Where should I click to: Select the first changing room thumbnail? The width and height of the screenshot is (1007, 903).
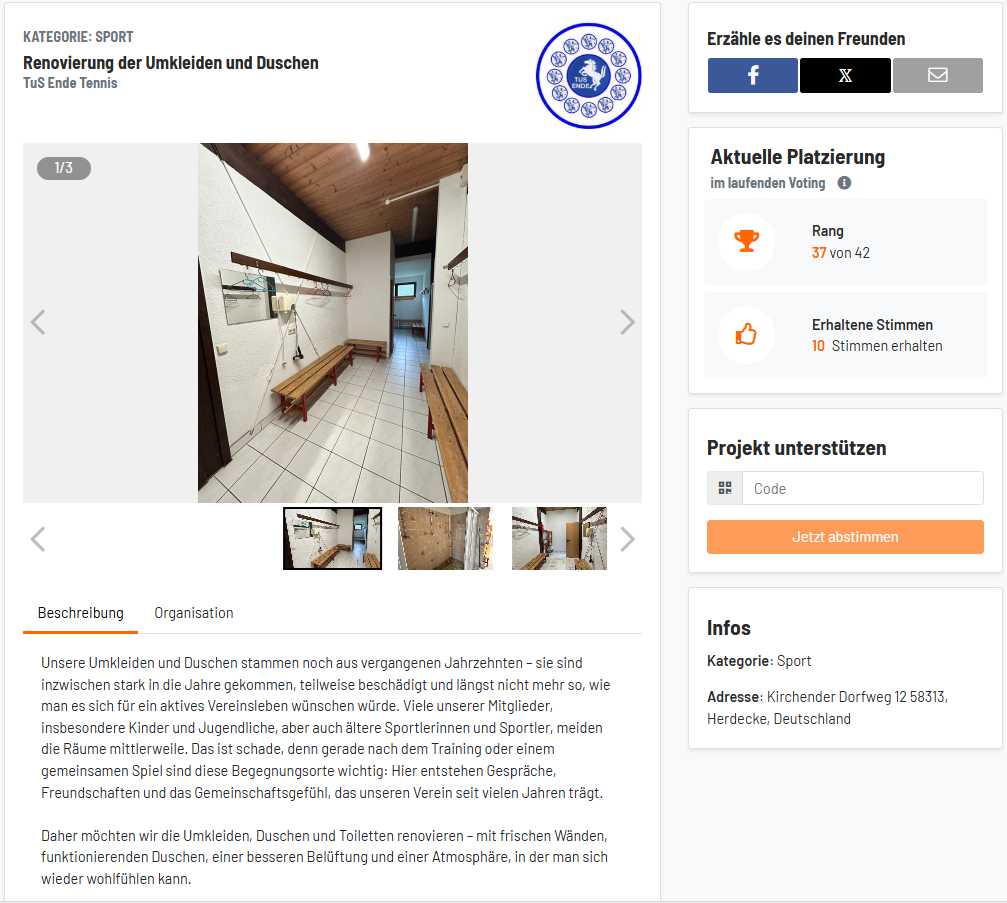(333, 538)
